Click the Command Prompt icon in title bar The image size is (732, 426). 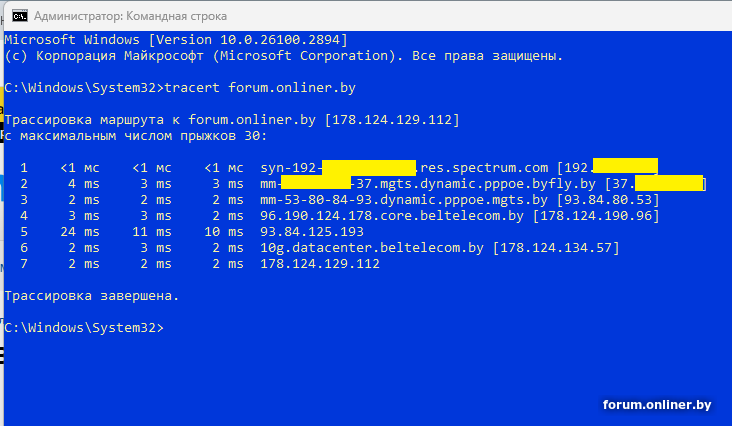(15, 16)
